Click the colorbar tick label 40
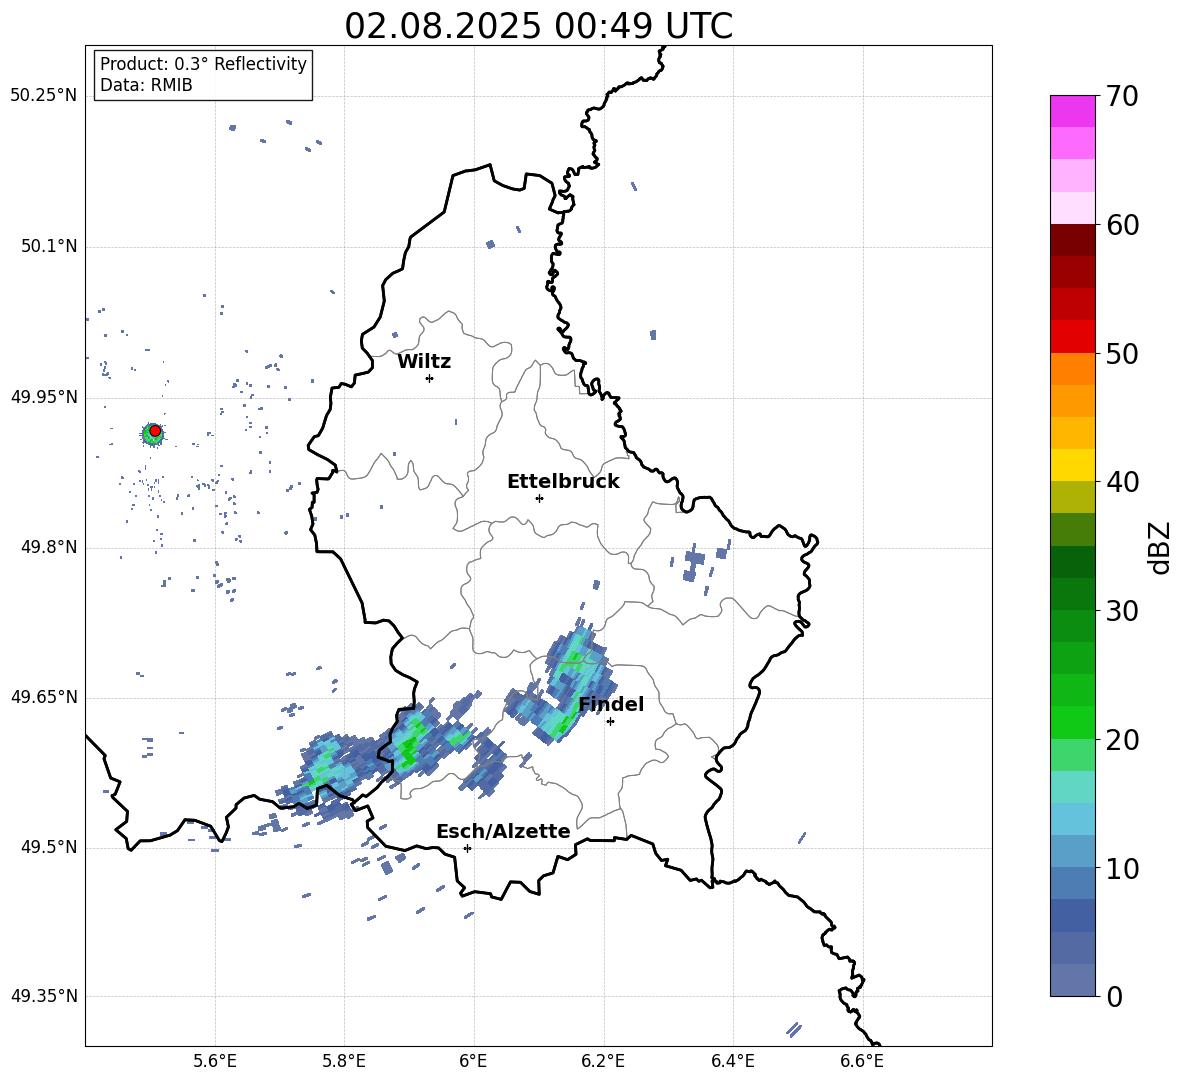Viewport: 1184px width, 1081px height. pos(1123,482)
